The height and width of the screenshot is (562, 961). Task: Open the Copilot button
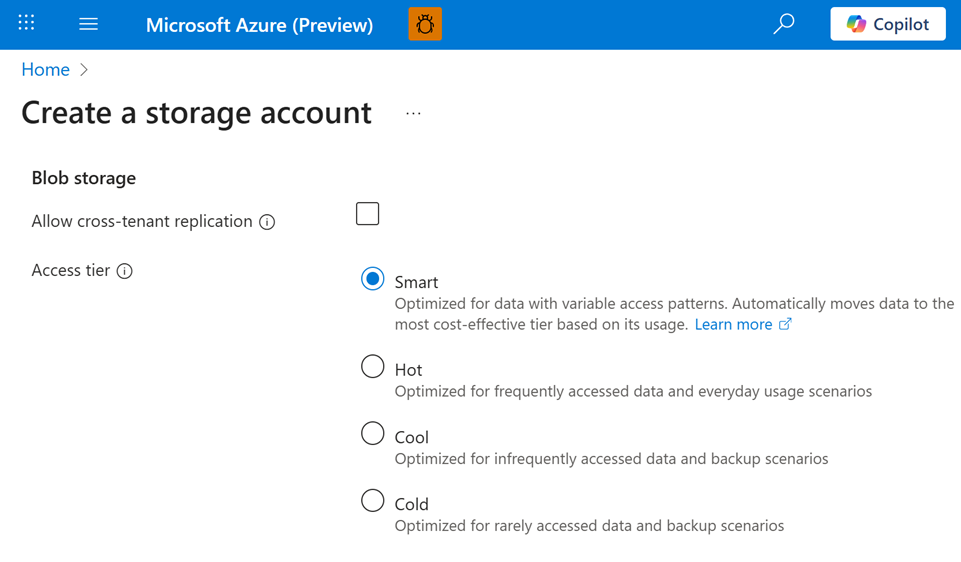(x=887, y=24)
